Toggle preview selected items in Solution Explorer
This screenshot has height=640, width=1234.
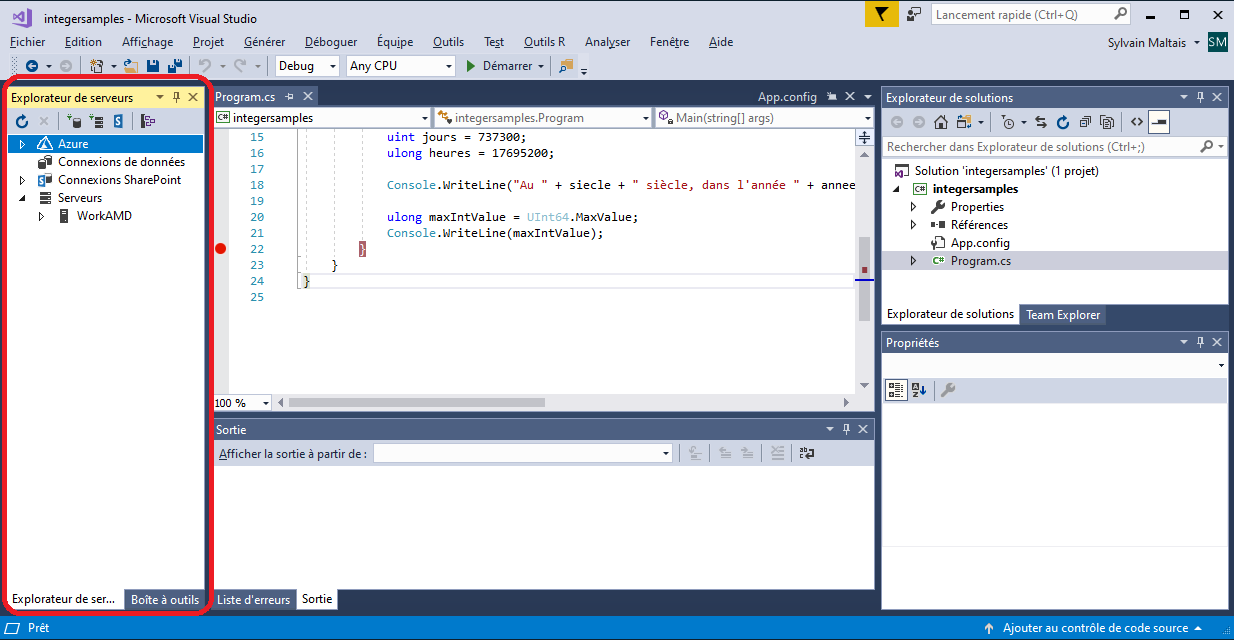coord(1159,122)
